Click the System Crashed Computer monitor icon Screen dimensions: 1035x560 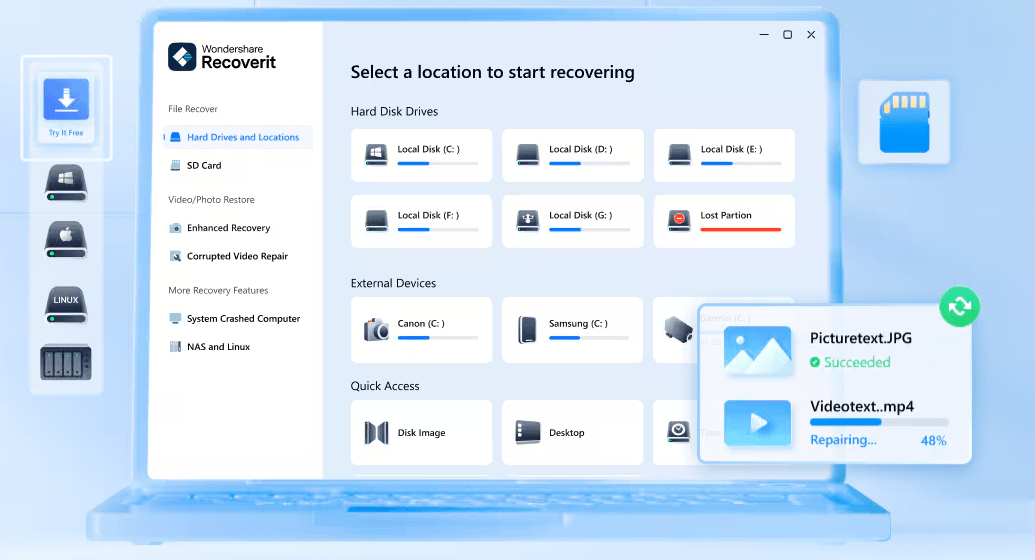(x=175, y=318)
